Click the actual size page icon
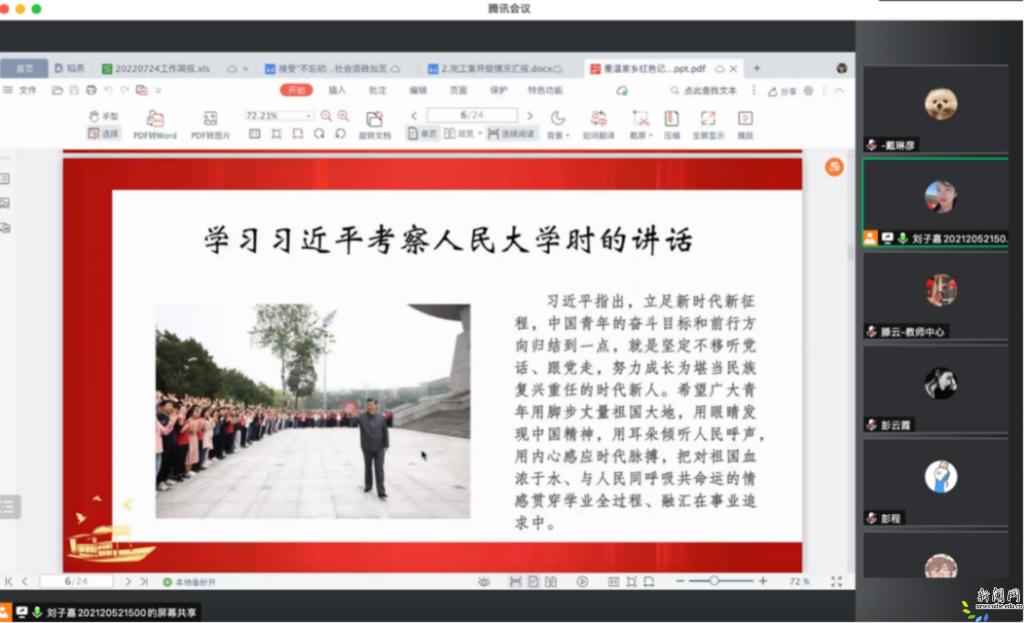This screenshot has height=623, width=1024. 255,134
